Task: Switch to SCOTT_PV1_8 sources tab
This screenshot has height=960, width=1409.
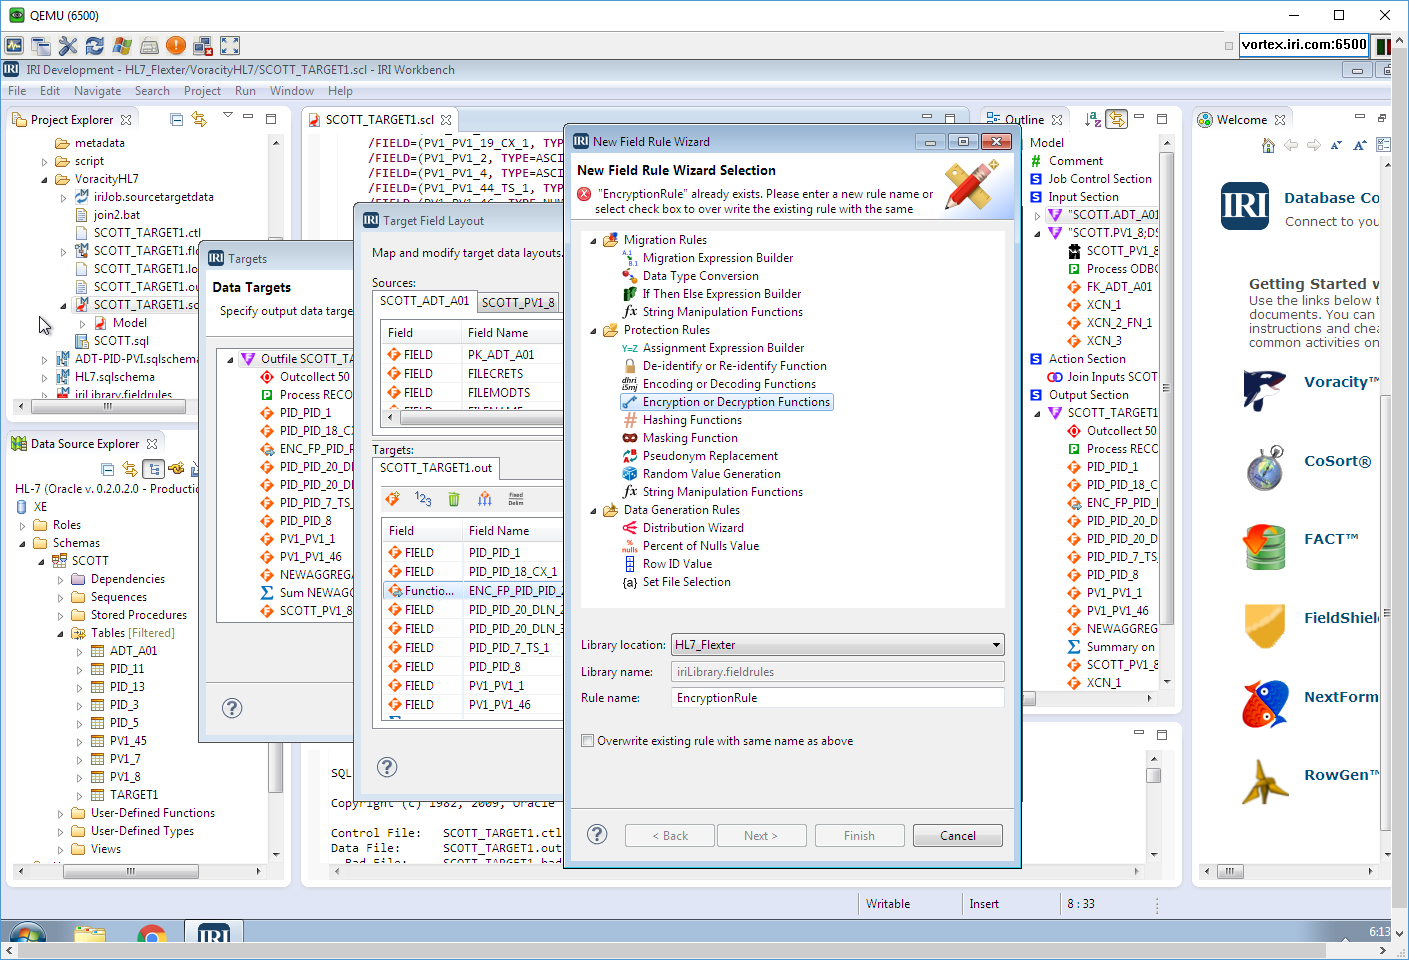Action: [518, 302]
